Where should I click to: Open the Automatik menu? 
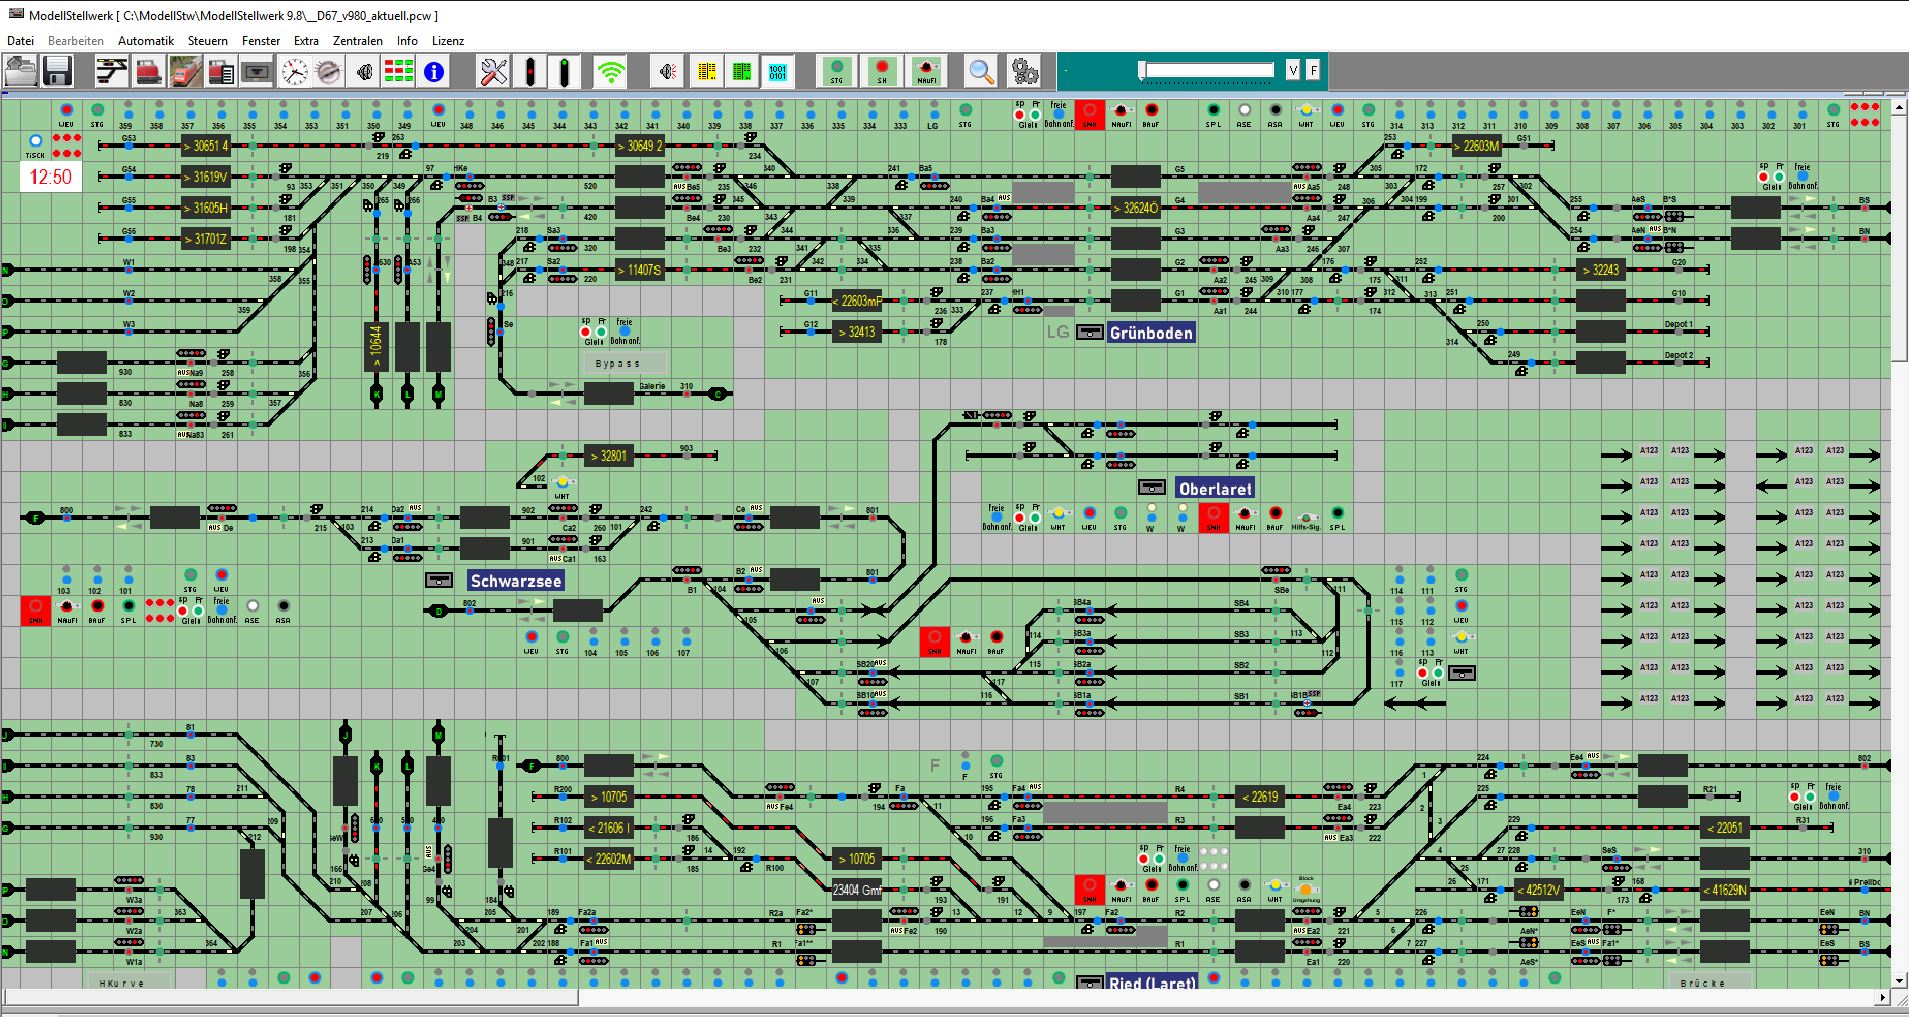[146, 41]
